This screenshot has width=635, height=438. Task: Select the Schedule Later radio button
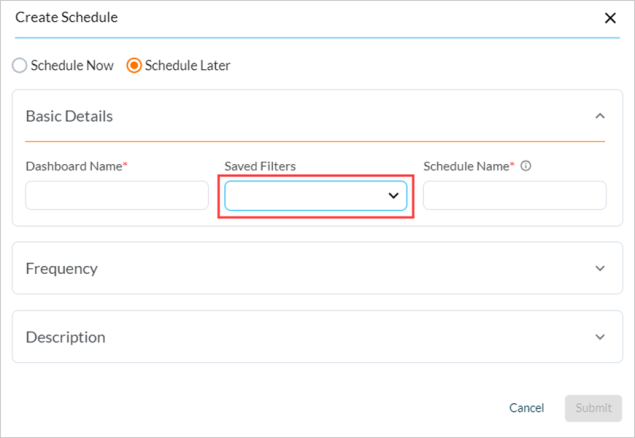[x=134, y=66]
